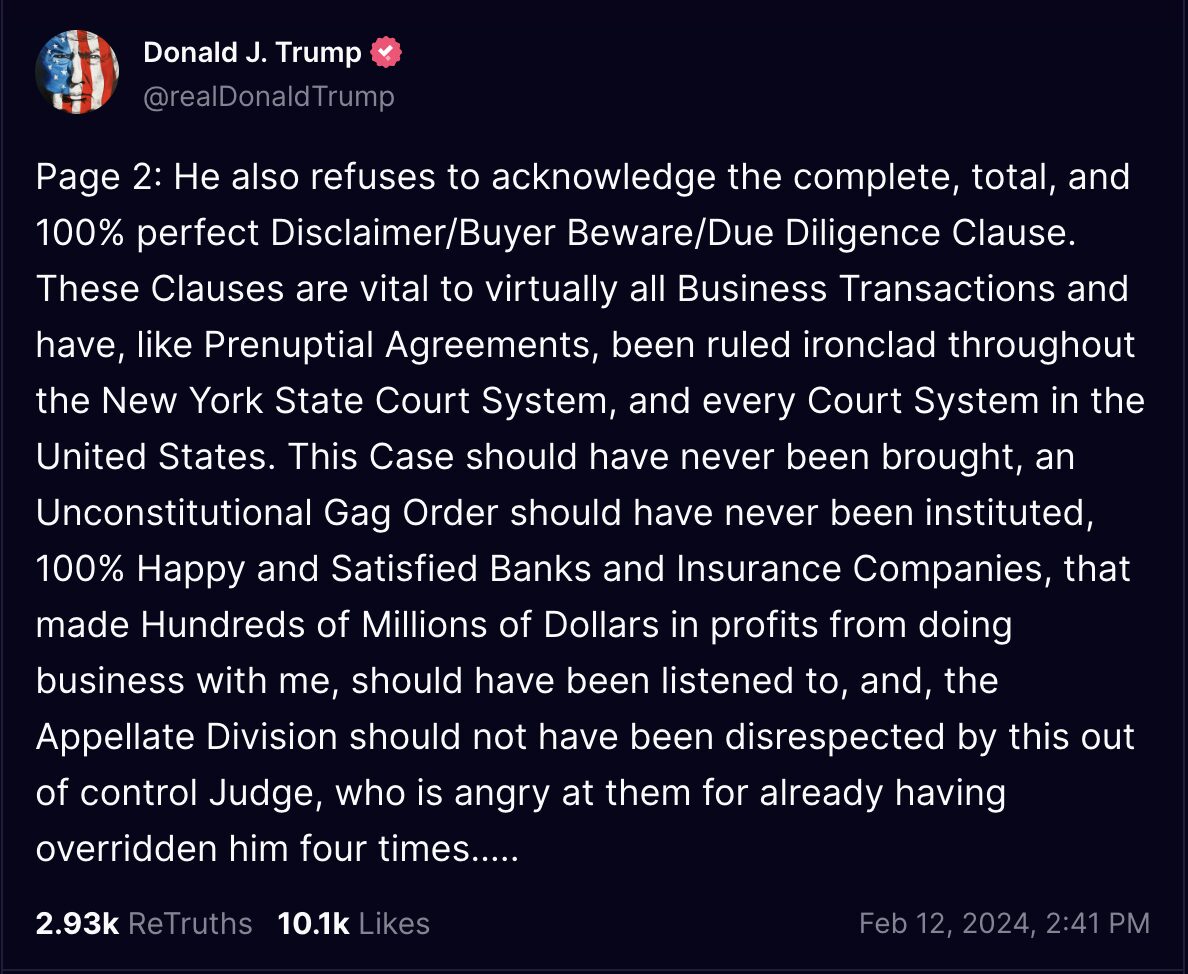View the 2.93k ReTruths count
Screen dimensions: 1188x974
[x=77, y=923]
